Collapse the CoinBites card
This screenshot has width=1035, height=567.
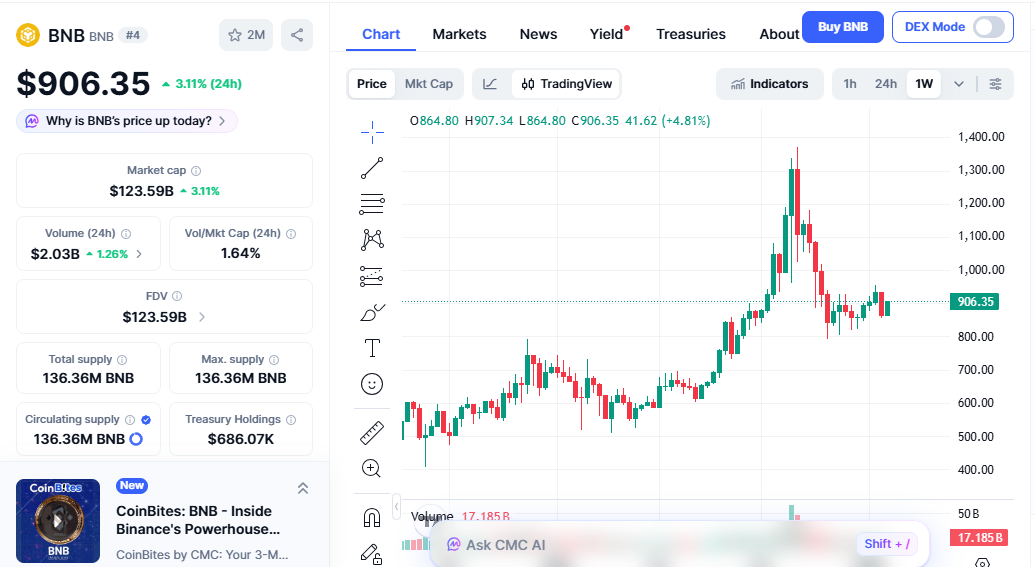click(303, 488)
